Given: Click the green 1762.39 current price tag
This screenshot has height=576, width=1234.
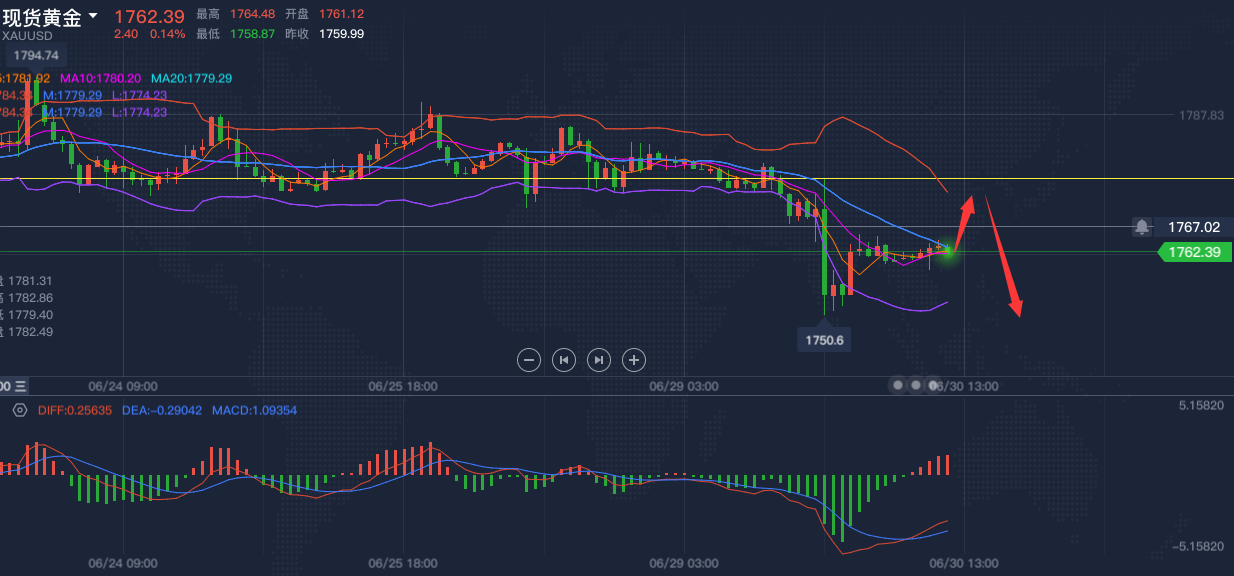Looking at the screenshot, I should point(1194,252).
